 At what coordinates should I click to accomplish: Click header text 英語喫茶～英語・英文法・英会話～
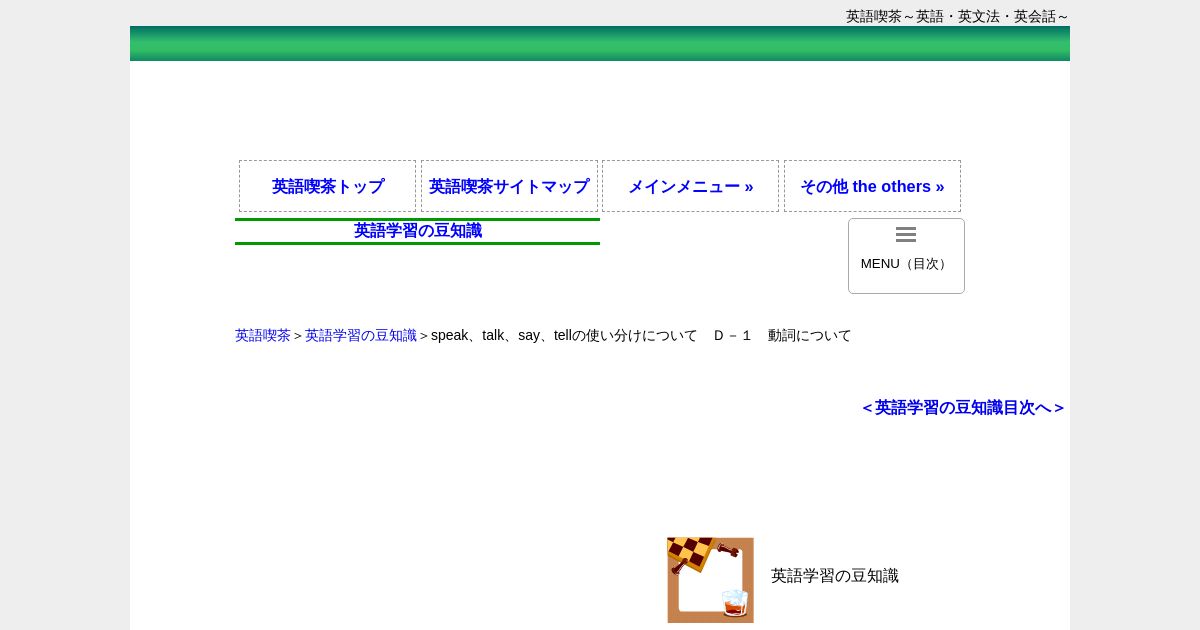(x=957, y=16)
